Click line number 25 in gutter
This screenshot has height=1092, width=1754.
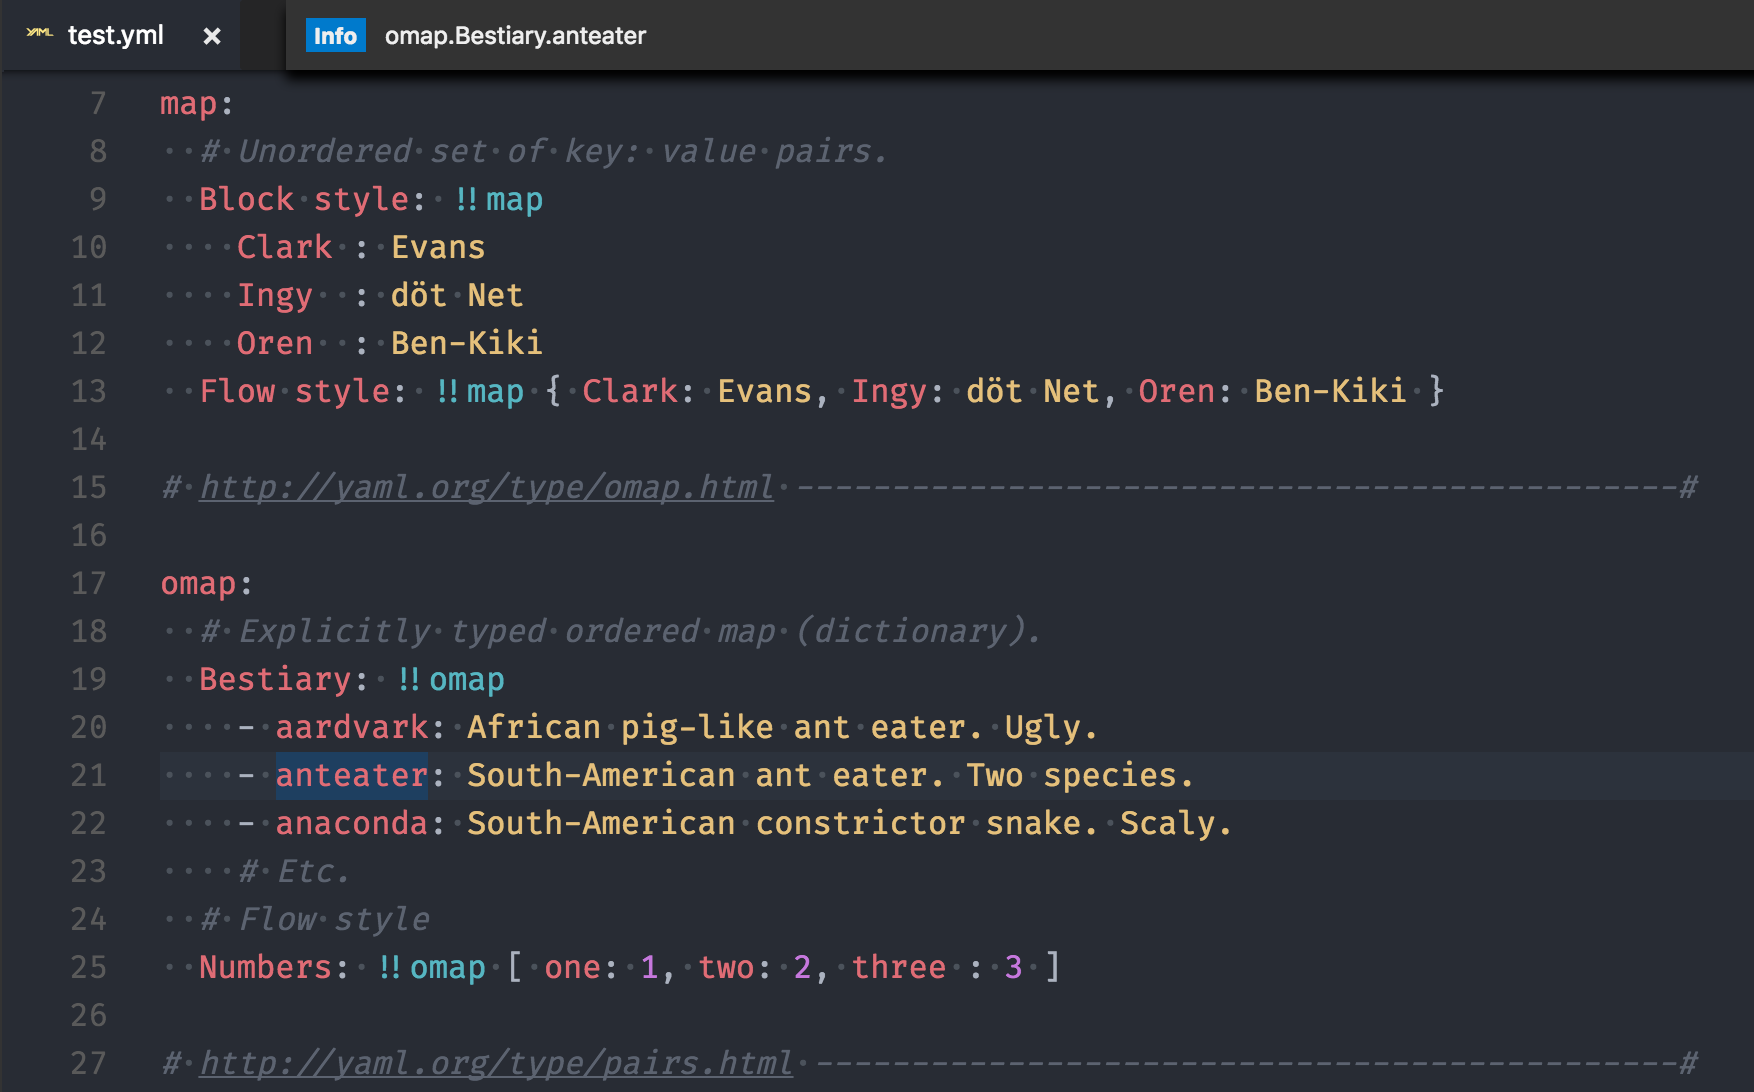click(89, 967)
